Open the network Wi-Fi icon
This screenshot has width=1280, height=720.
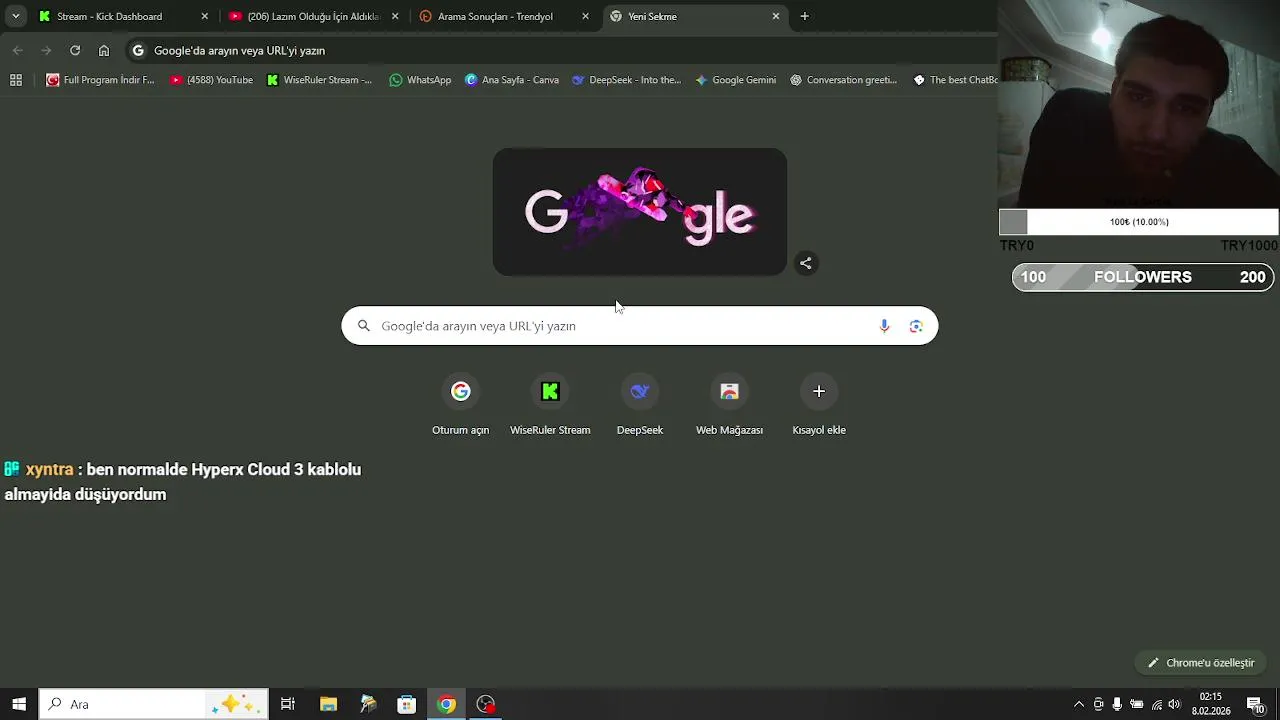[1157, 705]
